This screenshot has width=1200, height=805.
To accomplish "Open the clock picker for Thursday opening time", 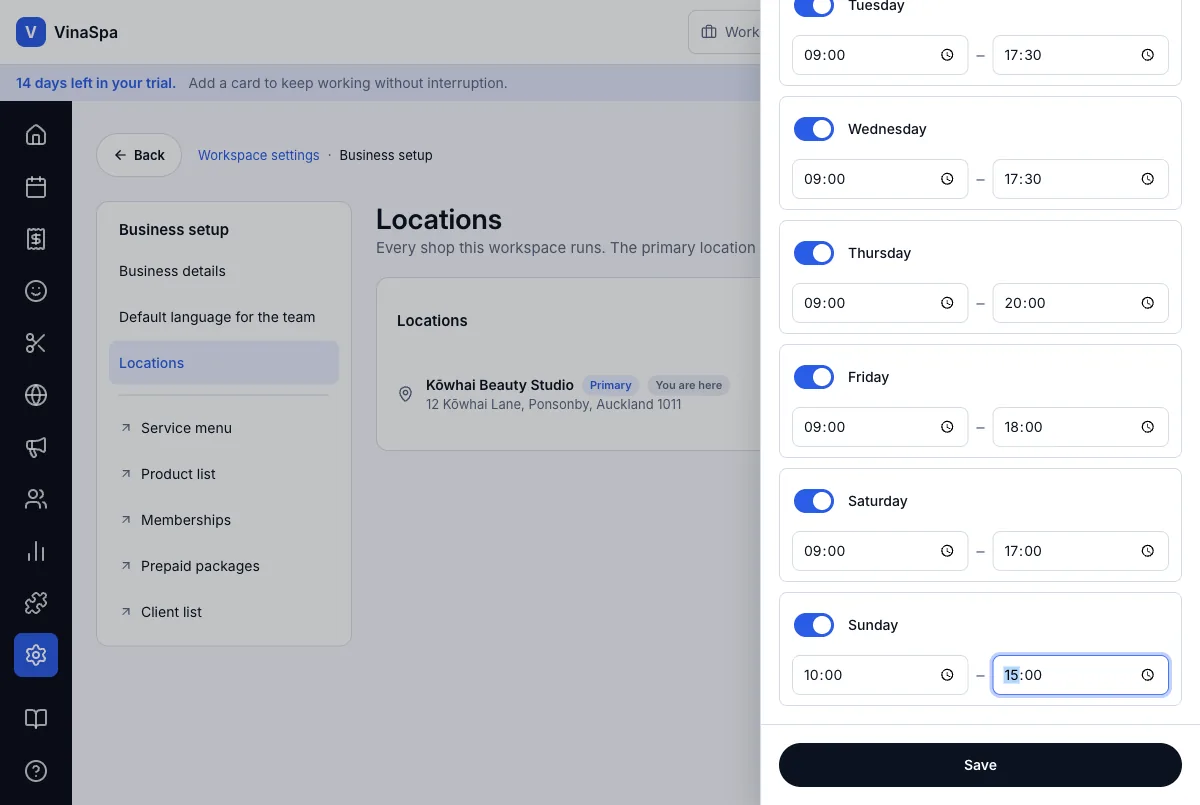I will 947,303.
